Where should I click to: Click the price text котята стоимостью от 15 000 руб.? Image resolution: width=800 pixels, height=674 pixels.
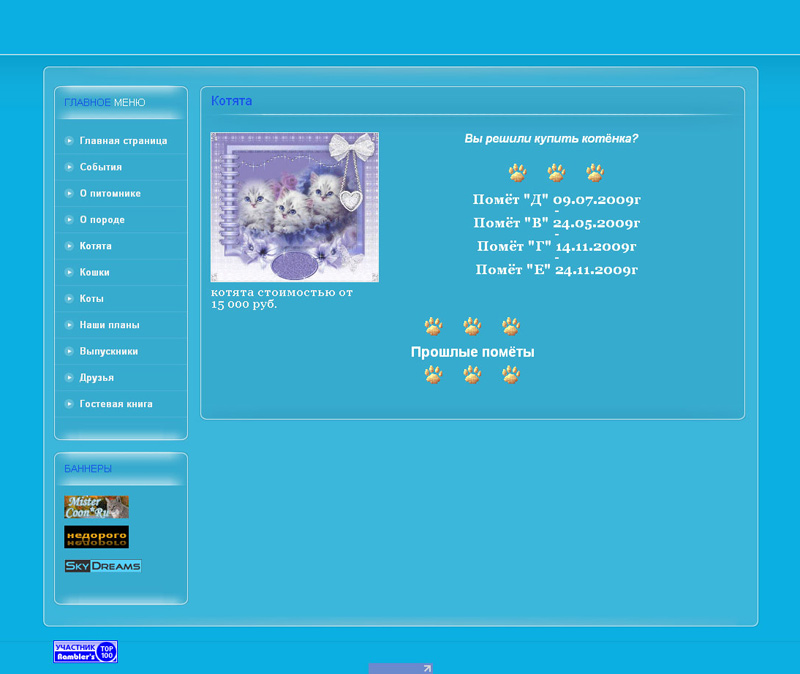coord(282,298)
